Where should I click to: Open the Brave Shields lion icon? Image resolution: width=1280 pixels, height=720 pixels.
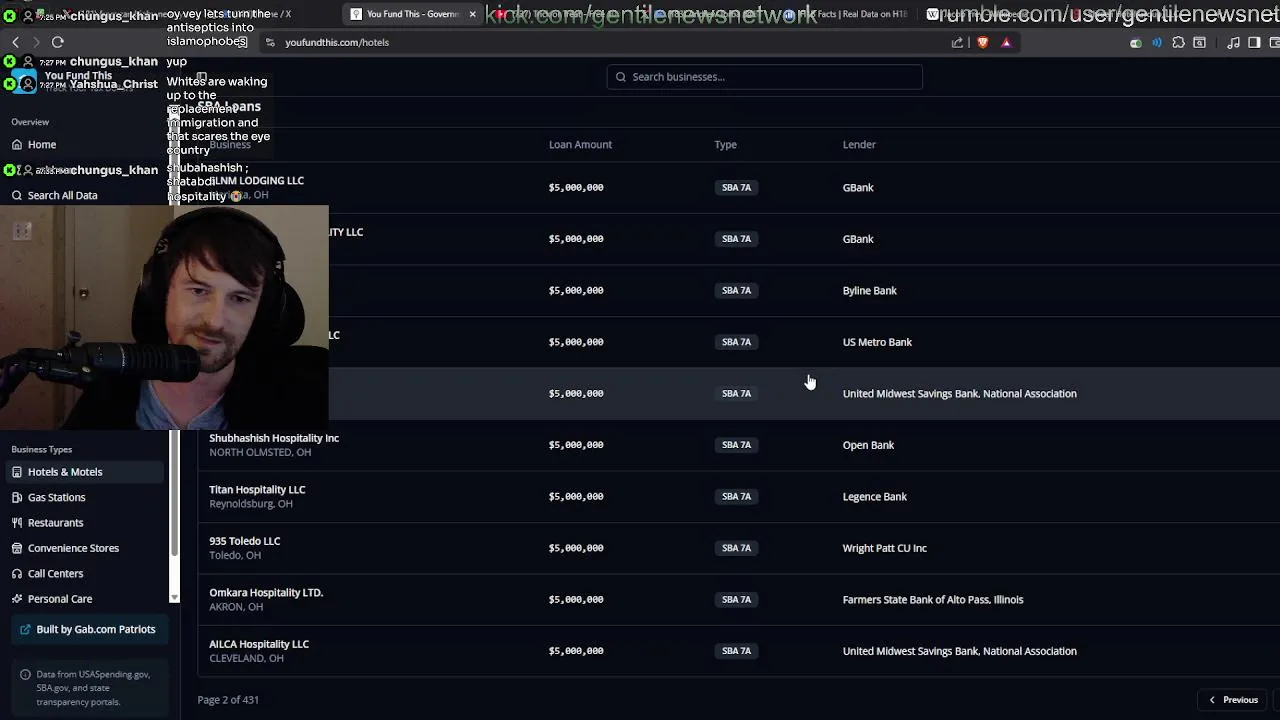coord(983,42)
